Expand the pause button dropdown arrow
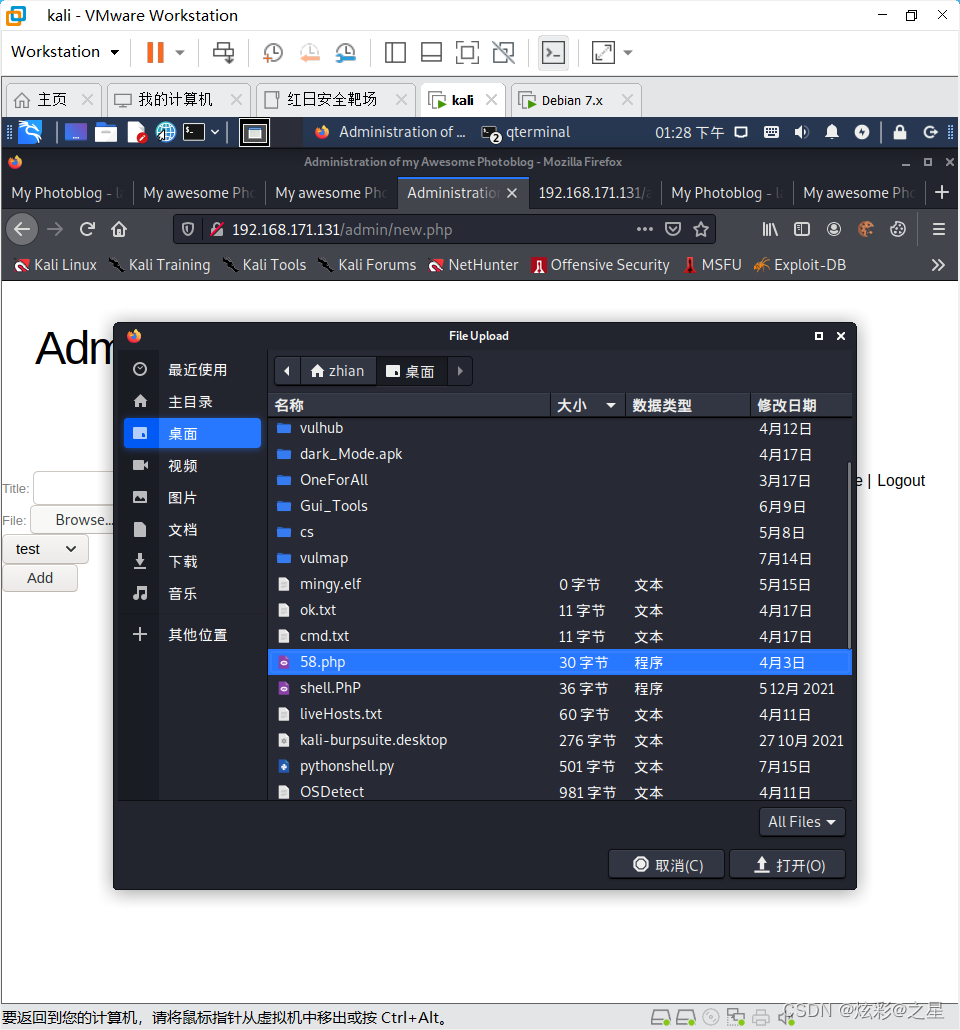The width and height of the screenshot is (960, 1030). click(180, 53)
